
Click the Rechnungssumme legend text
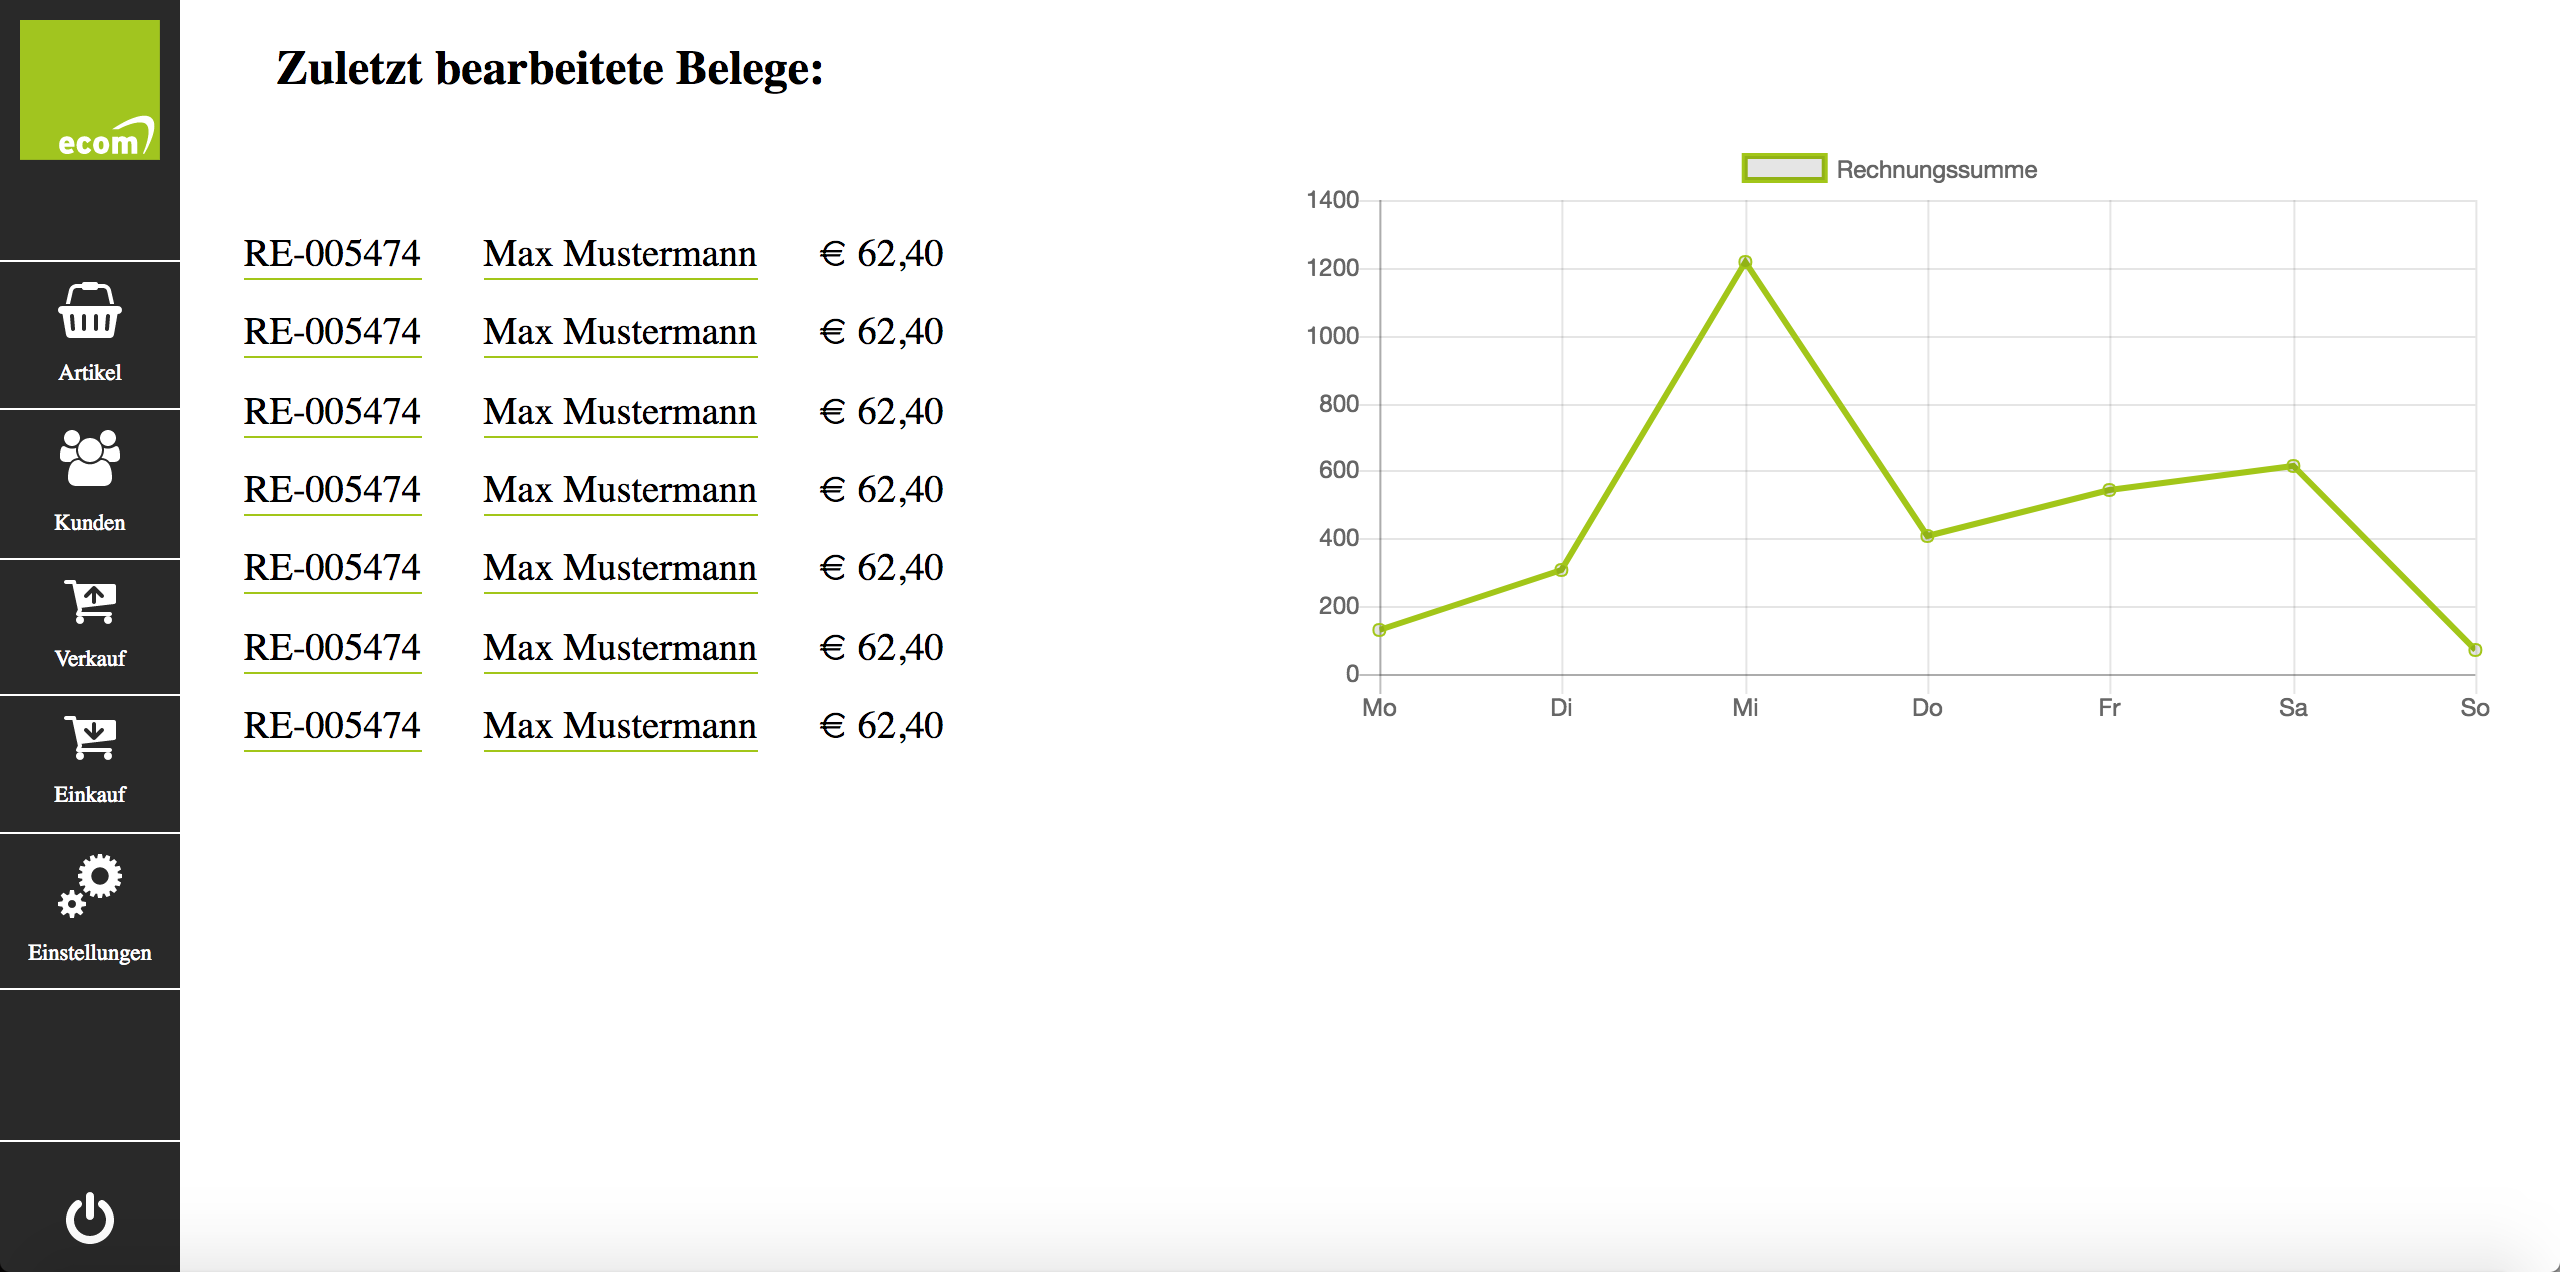1936,170
